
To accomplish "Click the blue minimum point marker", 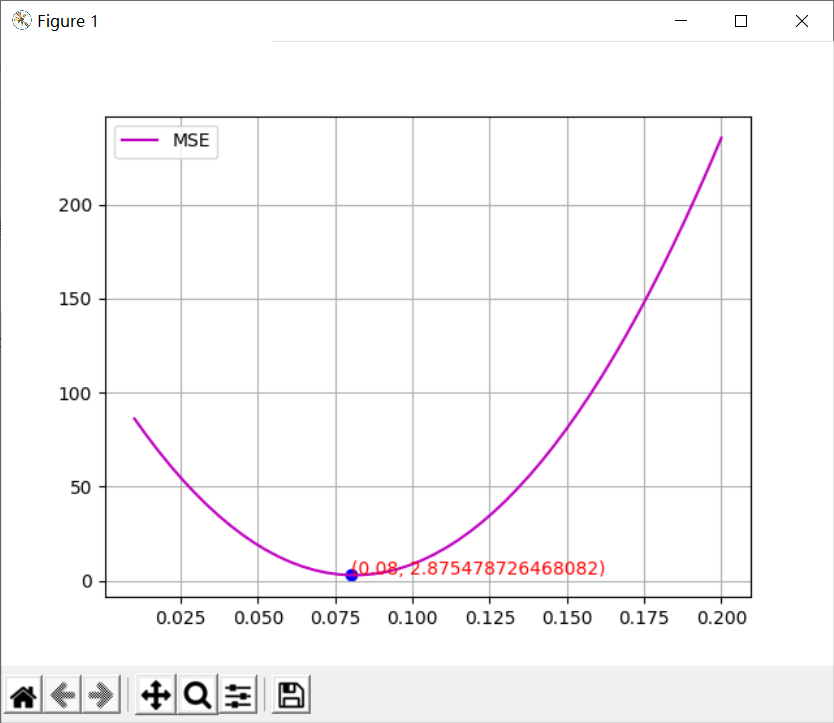I will coord(351,575).
